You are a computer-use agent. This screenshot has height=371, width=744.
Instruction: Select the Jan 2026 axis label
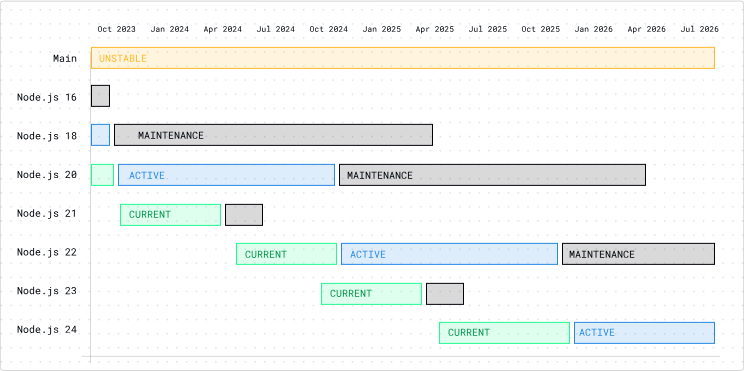click(594, 29)
